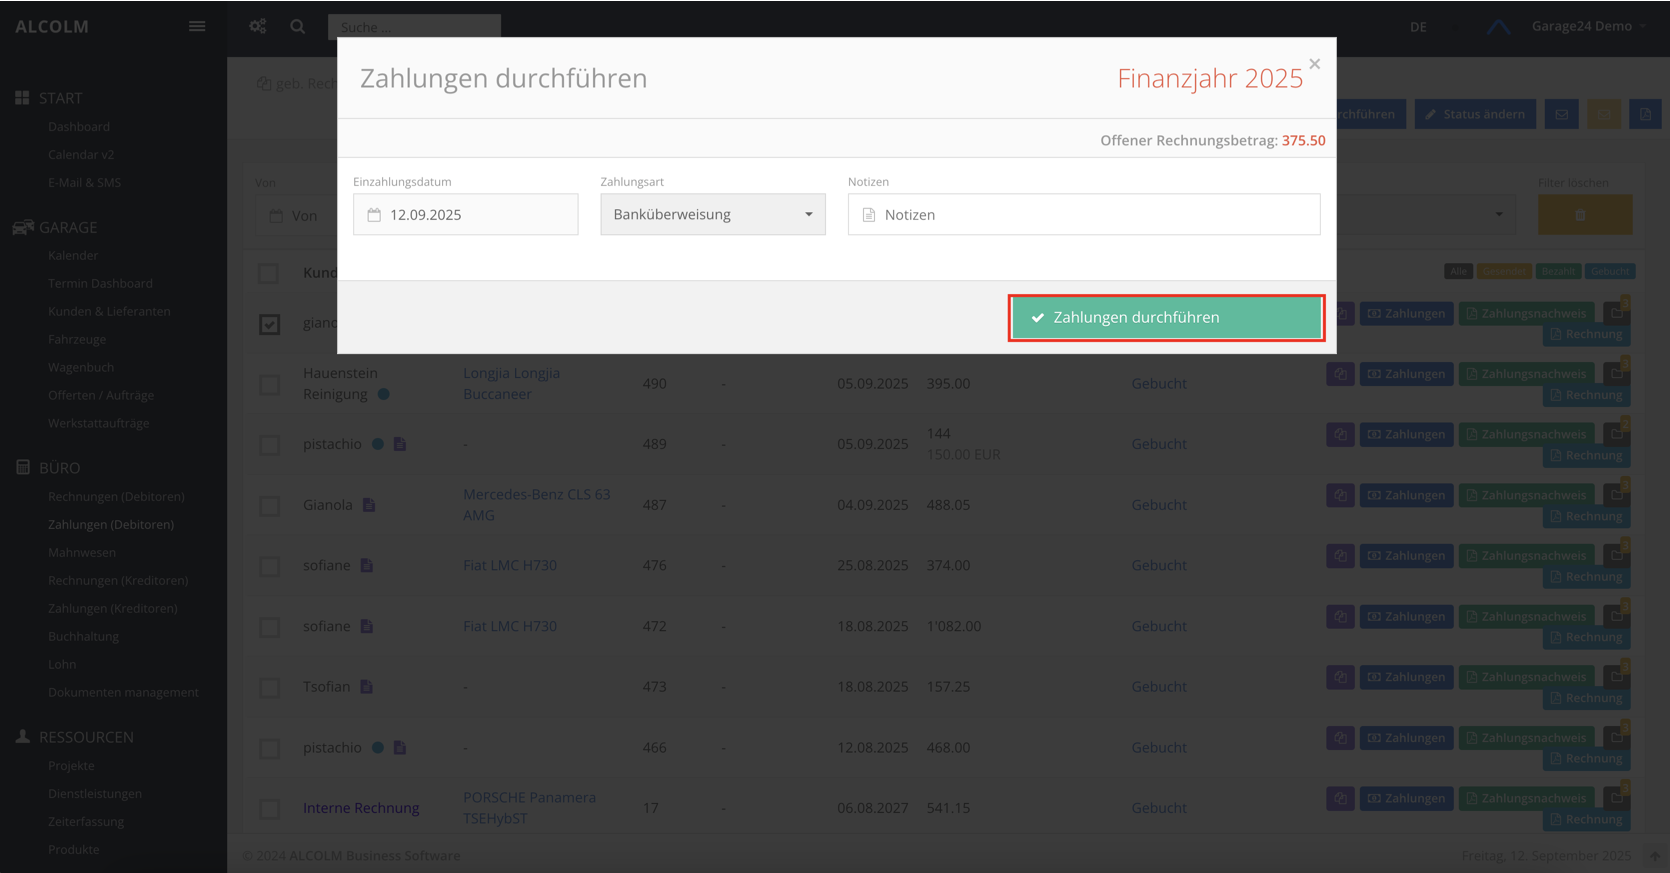The image size is (1670, 873).
Task: Click the trash icon under Filter löschen
Action: pos(1584,215)
